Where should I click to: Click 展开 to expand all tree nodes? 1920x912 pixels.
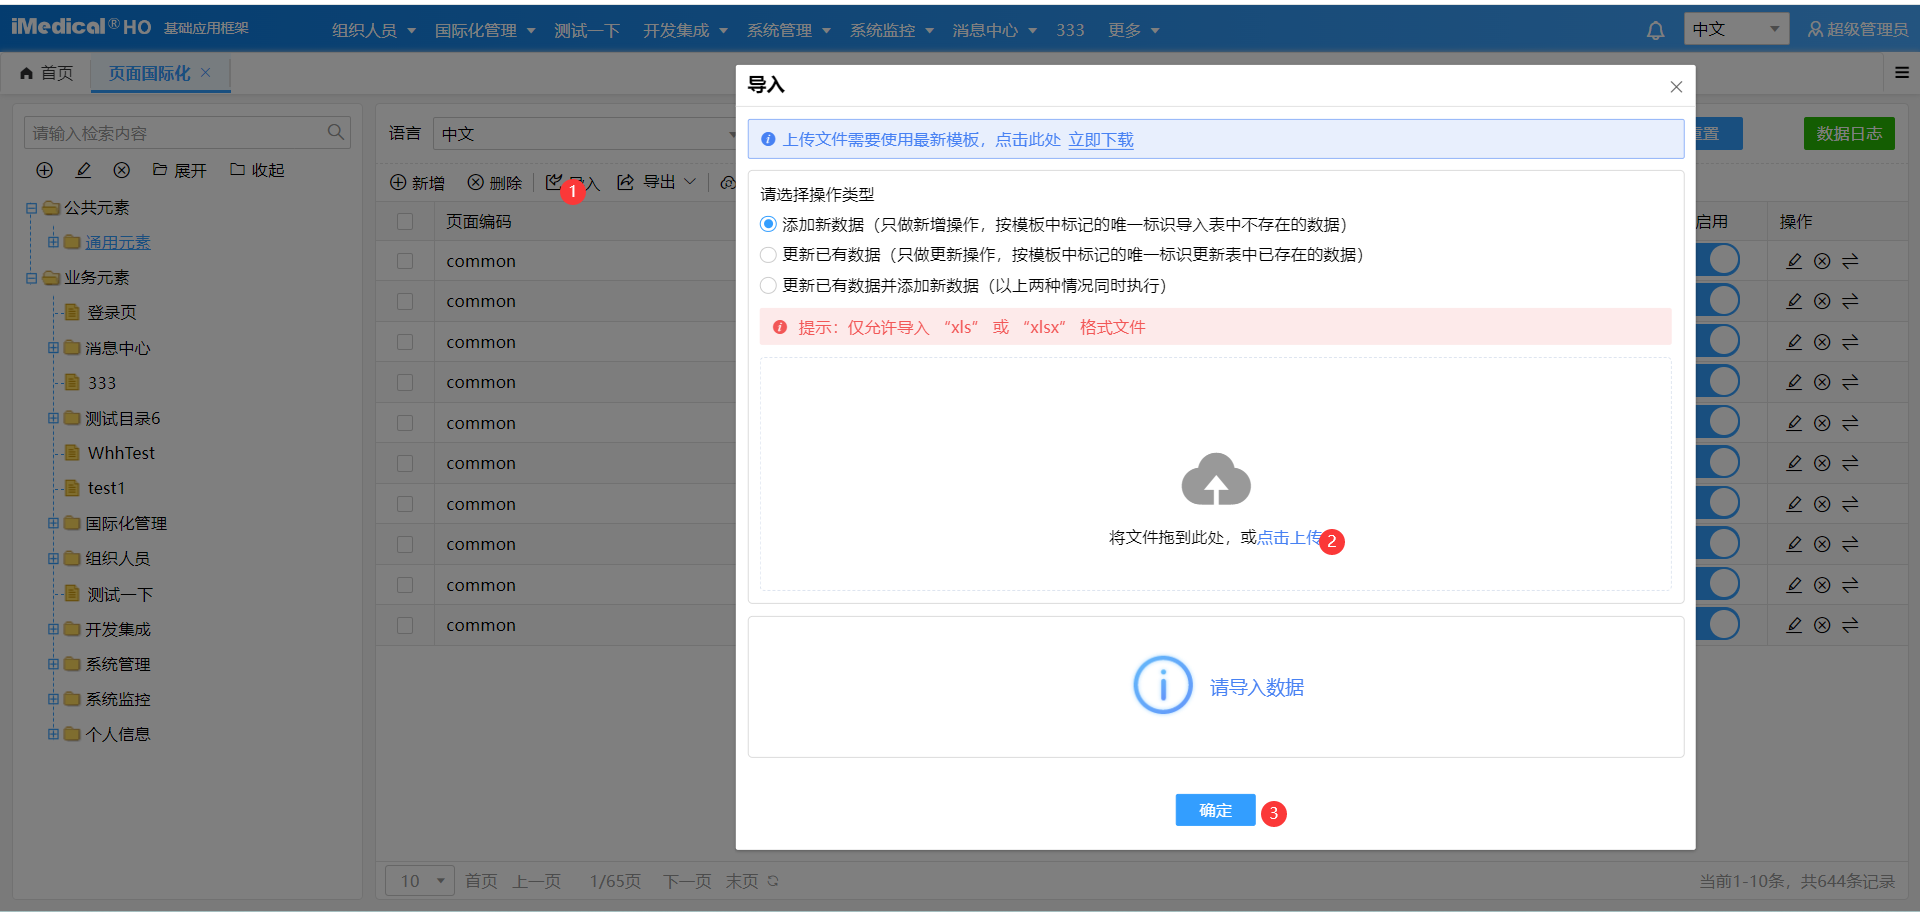[180, 170]
